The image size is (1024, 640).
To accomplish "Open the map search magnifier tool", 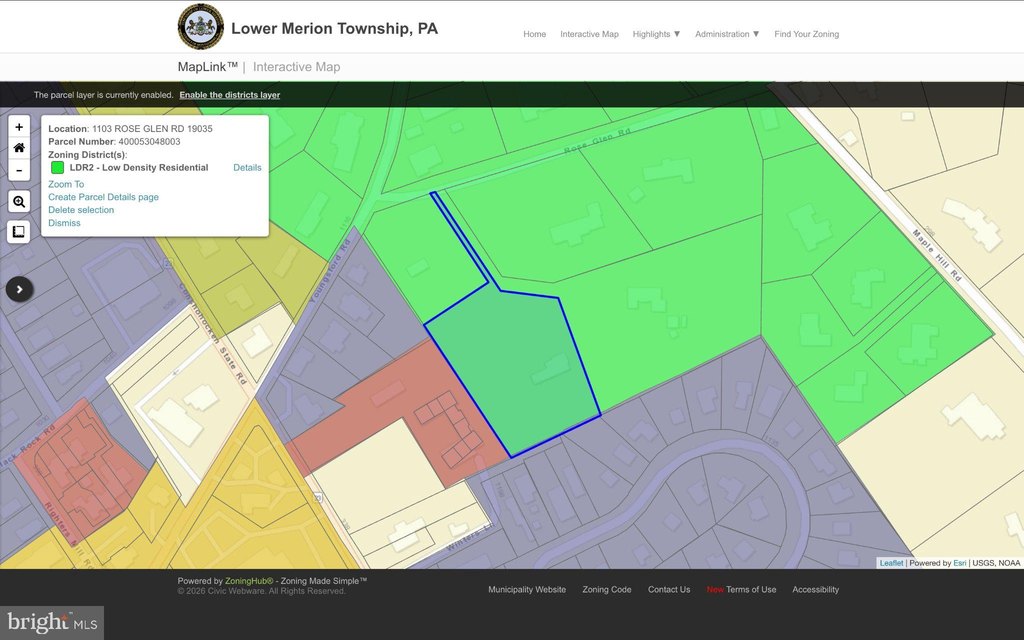I will 19,202.
